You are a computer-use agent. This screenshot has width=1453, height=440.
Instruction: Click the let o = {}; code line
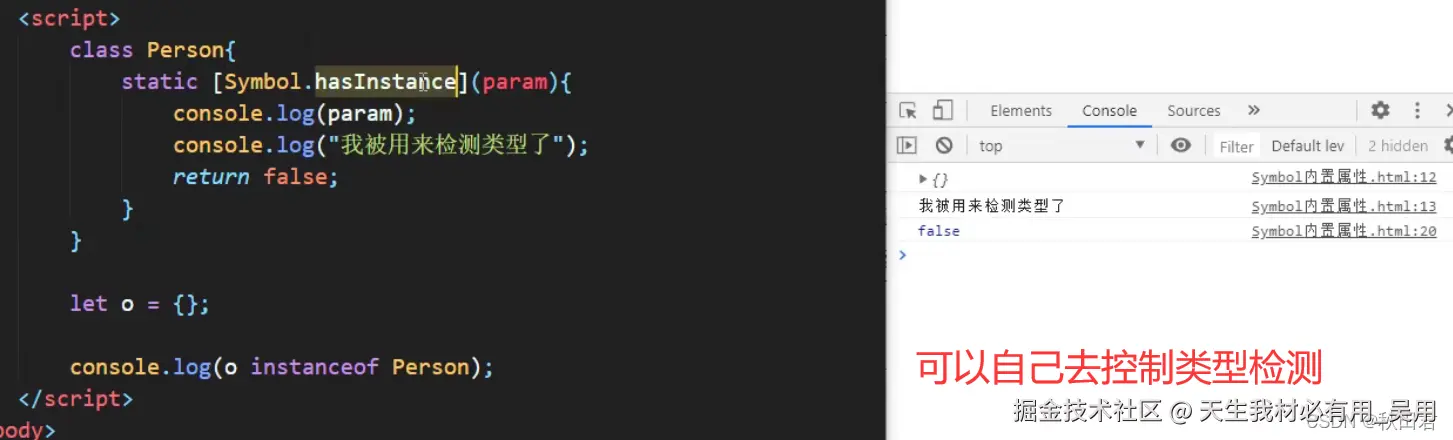tap(140, 304)
